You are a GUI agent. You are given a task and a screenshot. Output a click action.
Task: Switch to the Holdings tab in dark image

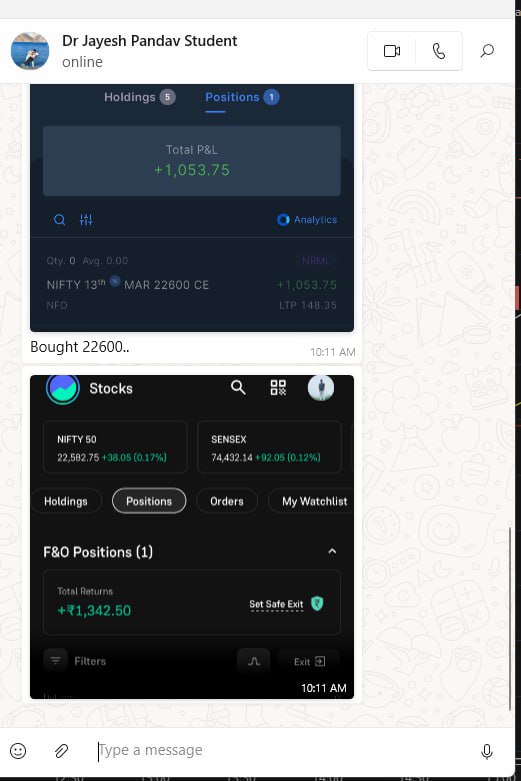point(139,97)
